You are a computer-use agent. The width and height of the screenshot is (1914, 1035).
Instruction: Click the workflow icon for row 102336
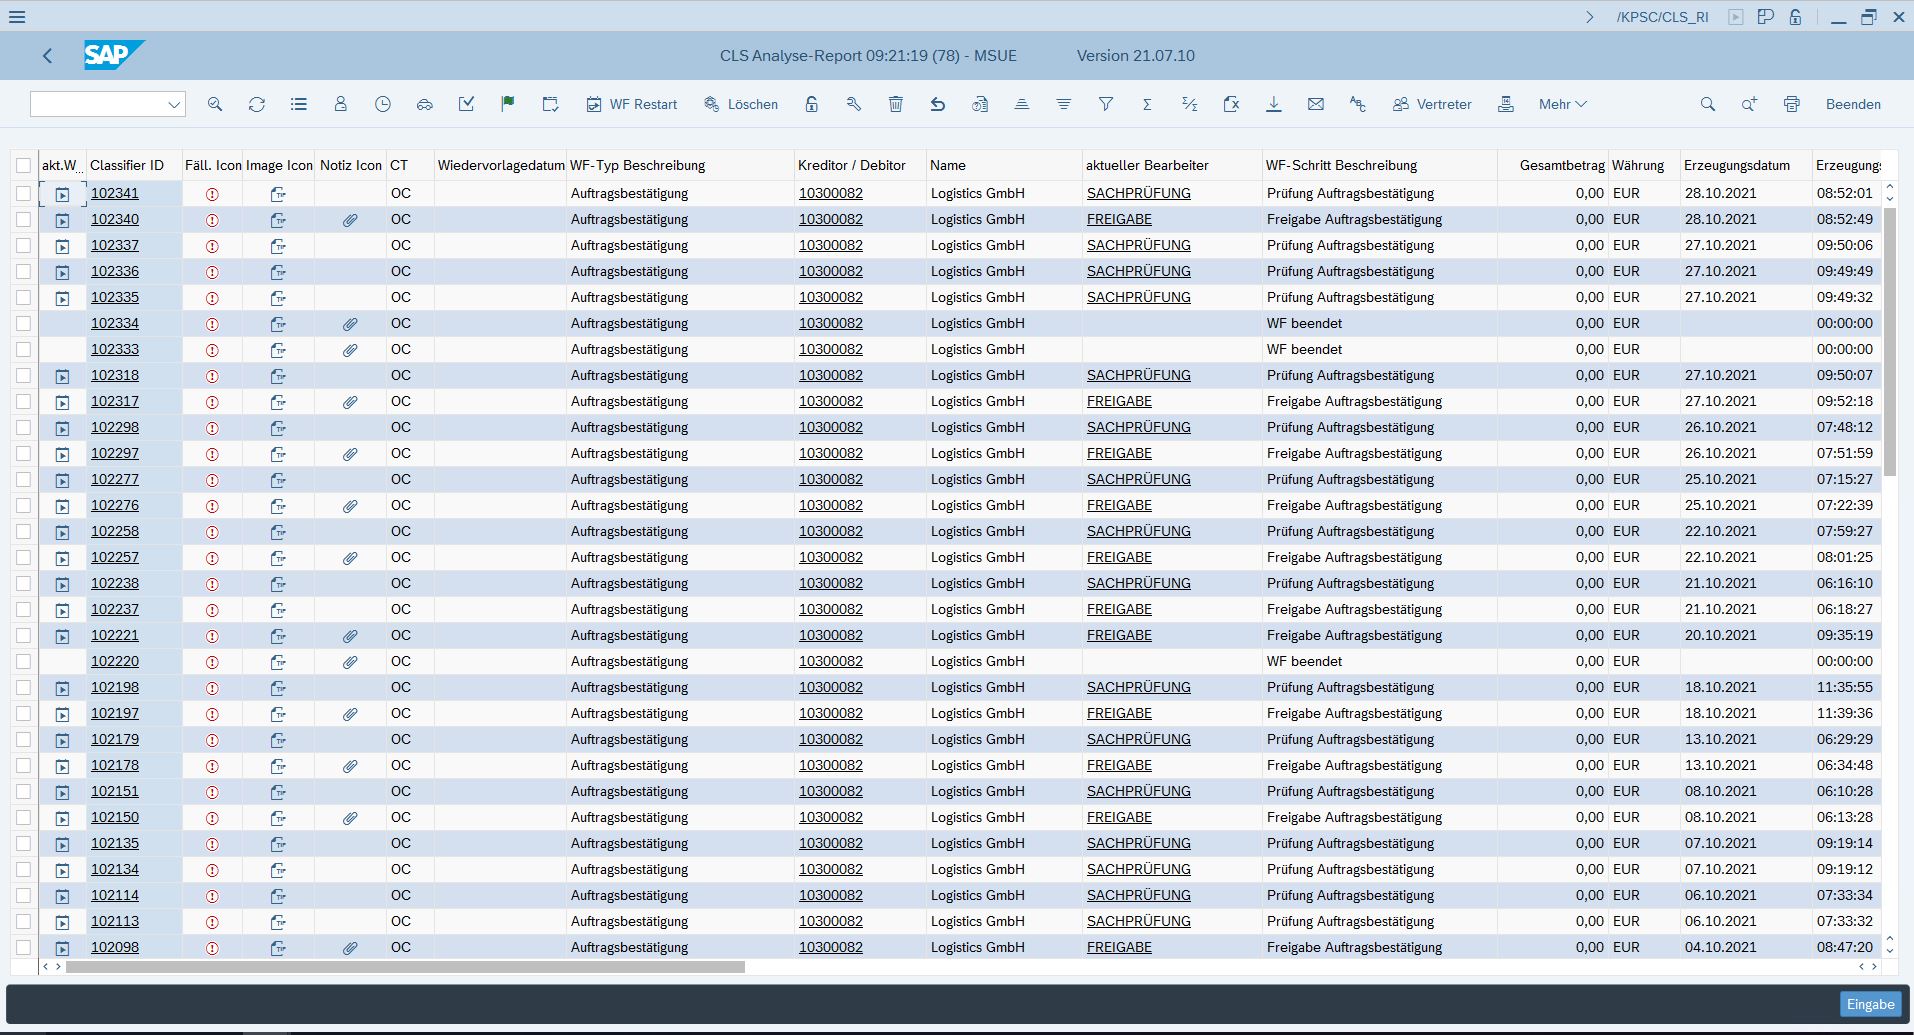(62, 272)
